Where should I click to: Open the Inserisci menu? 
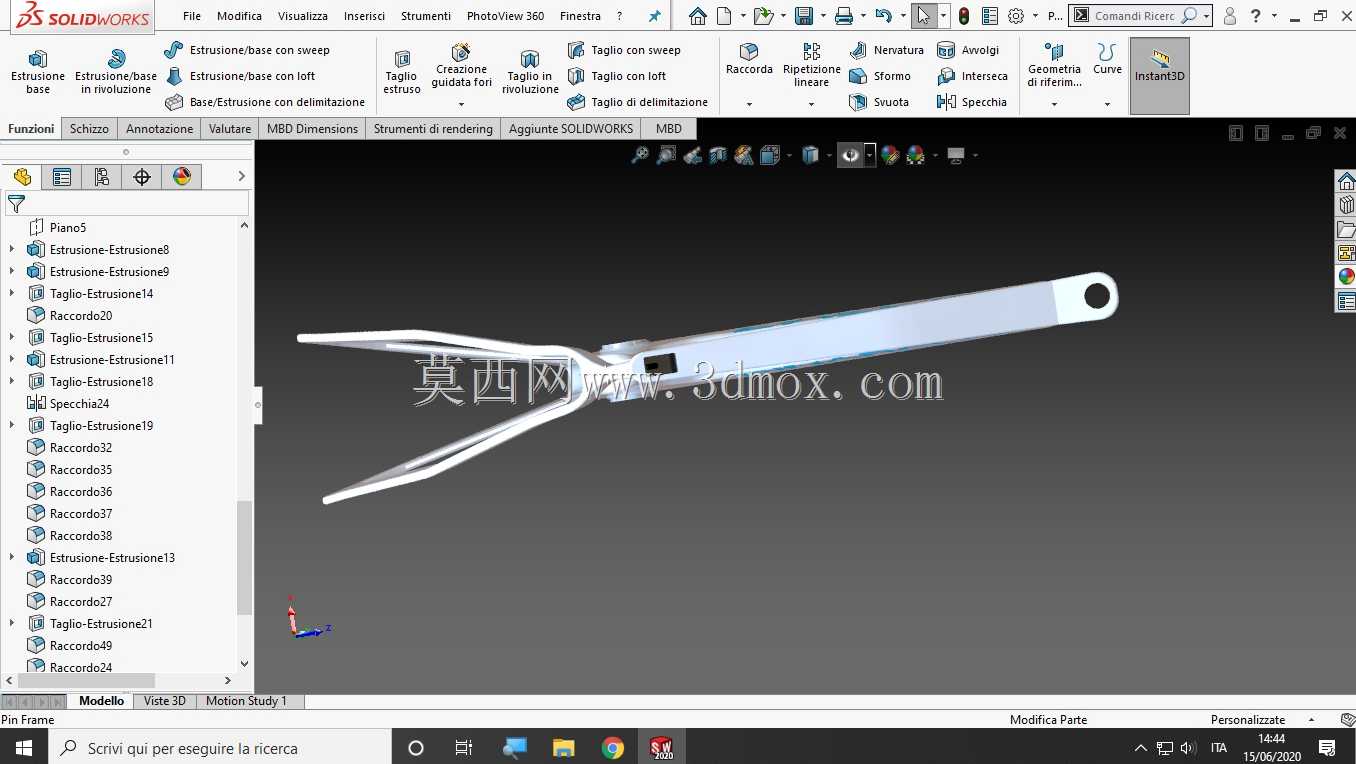[x=364, y=16]
